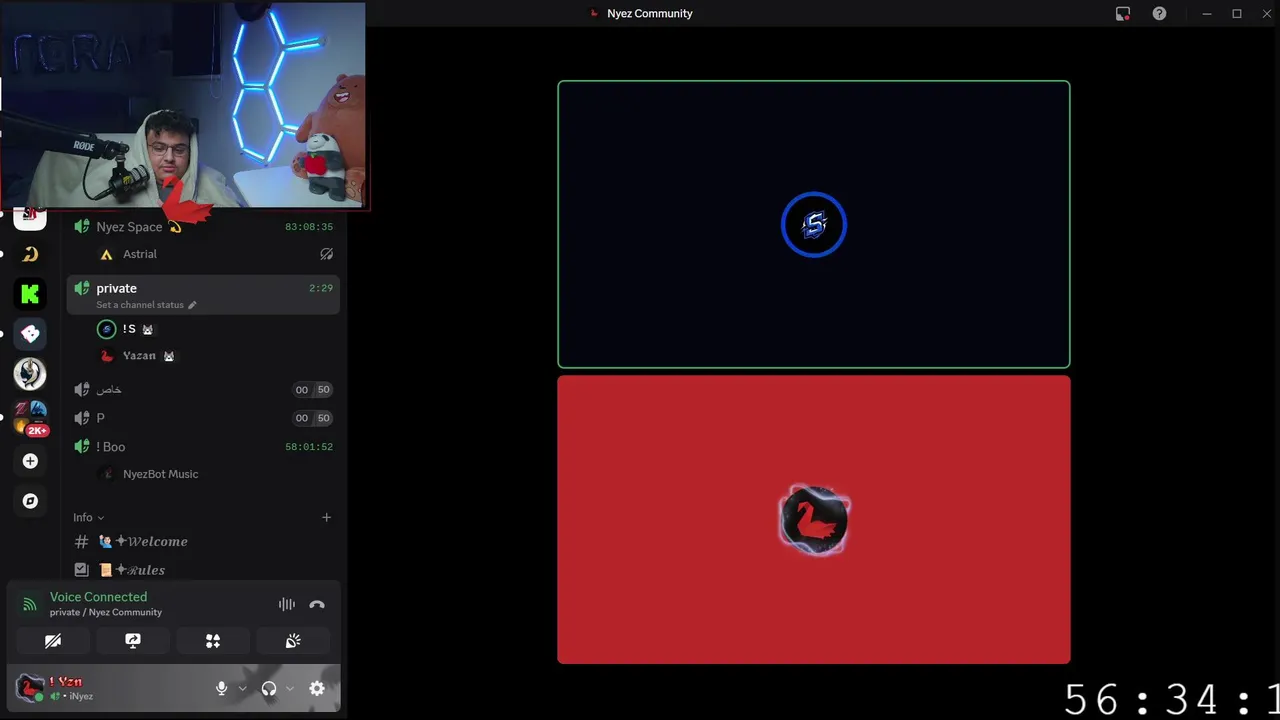Disconnect from voice call
The image size is (1280, 720).
pos(317,604)
